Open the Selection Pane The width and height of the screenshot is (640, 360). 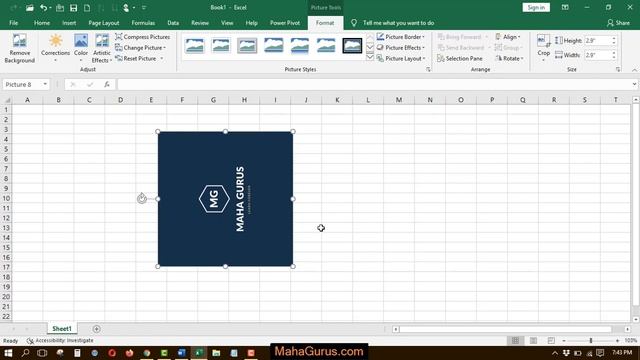point(460,58)
